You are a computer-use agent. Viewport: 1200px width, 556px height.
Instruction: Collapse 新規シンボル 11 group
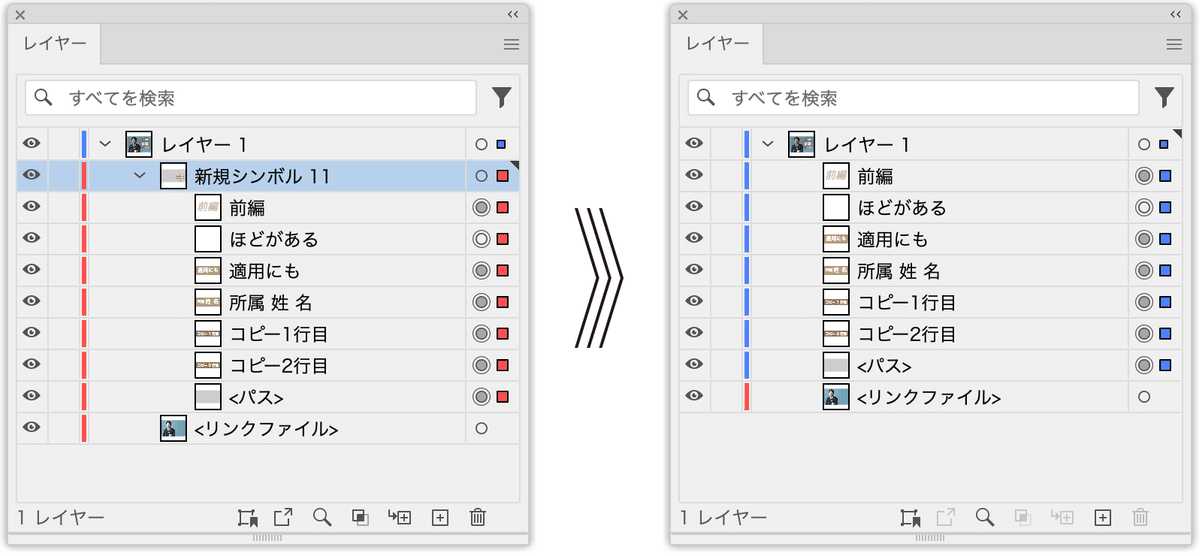tap(139, 176)
